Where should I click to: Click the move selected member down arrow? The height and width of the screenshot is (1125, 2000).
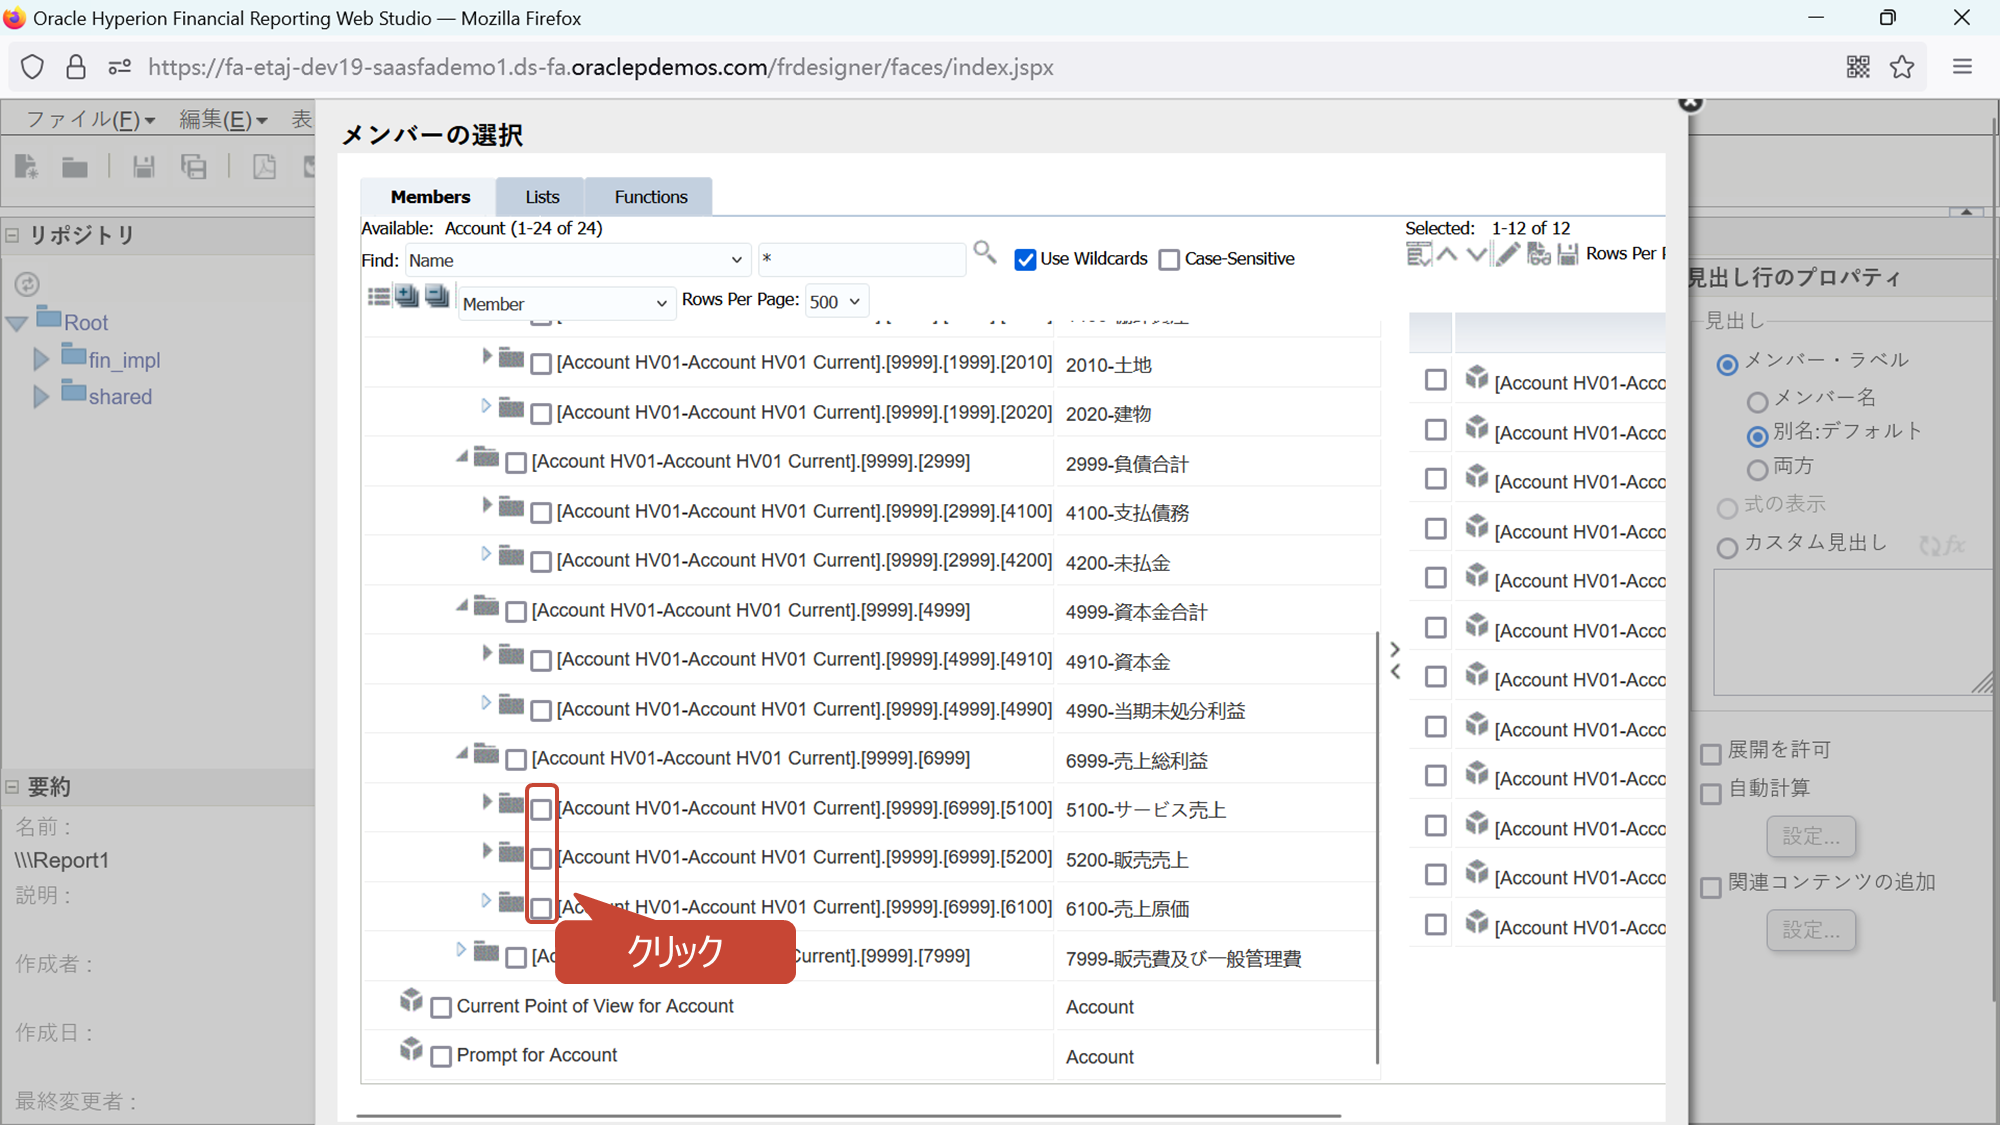[x=1476, y=255]
